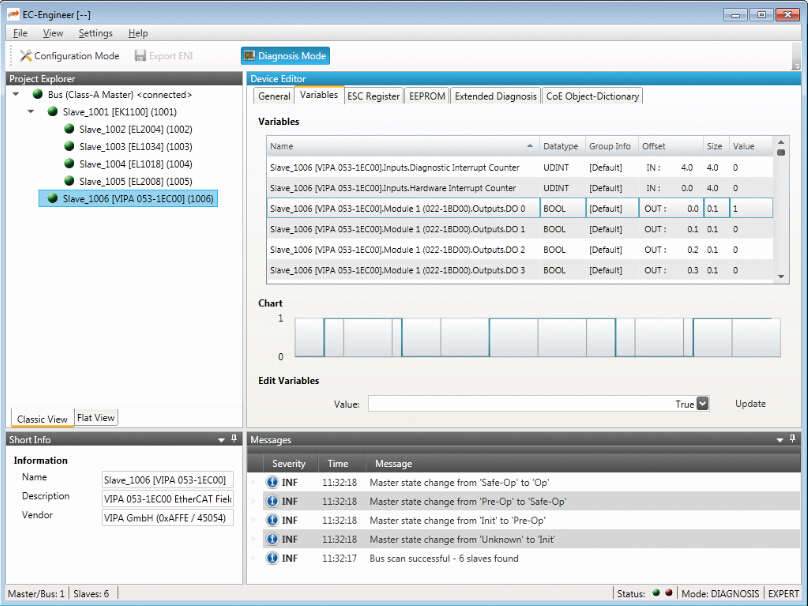
Task: Select the Outputs.DO 2 variable row
Action: coord(520,249)
